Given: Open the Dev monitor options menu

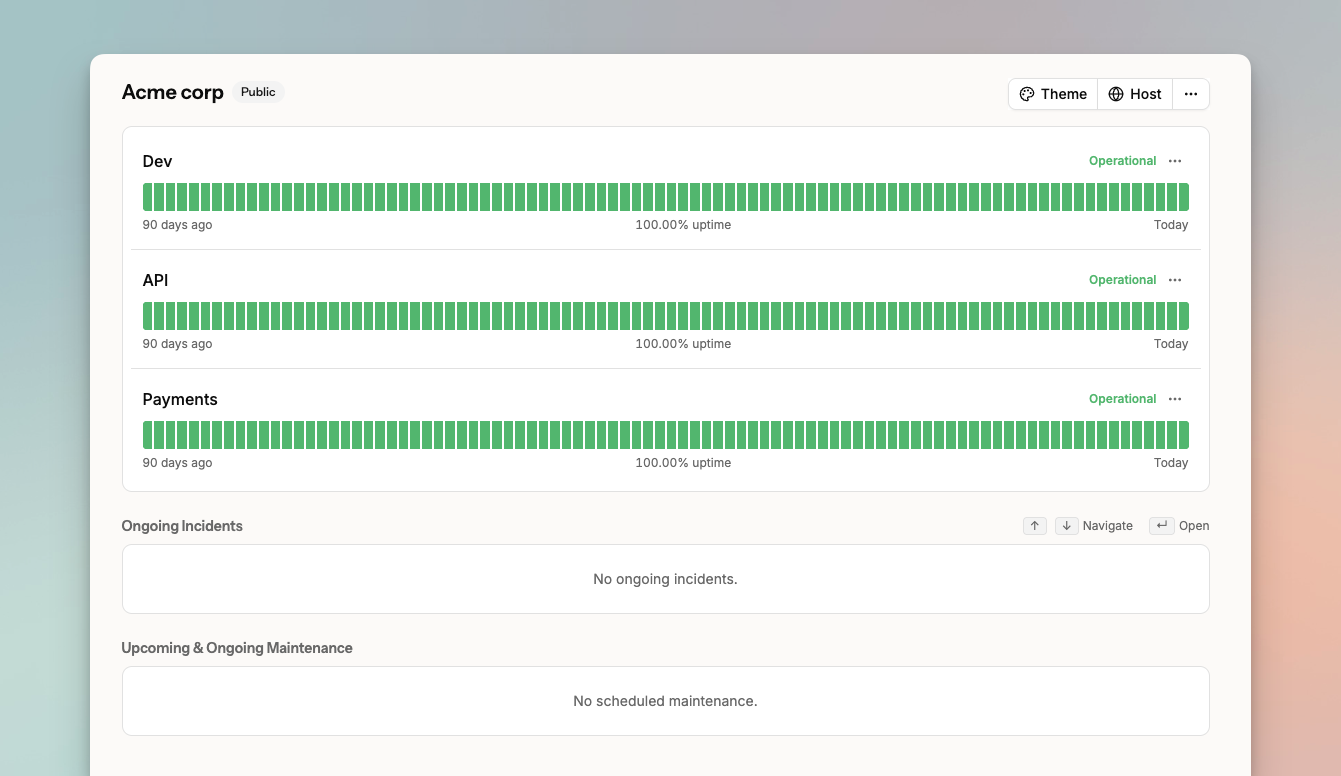Looking at the screenshot, I should 1175,161.
